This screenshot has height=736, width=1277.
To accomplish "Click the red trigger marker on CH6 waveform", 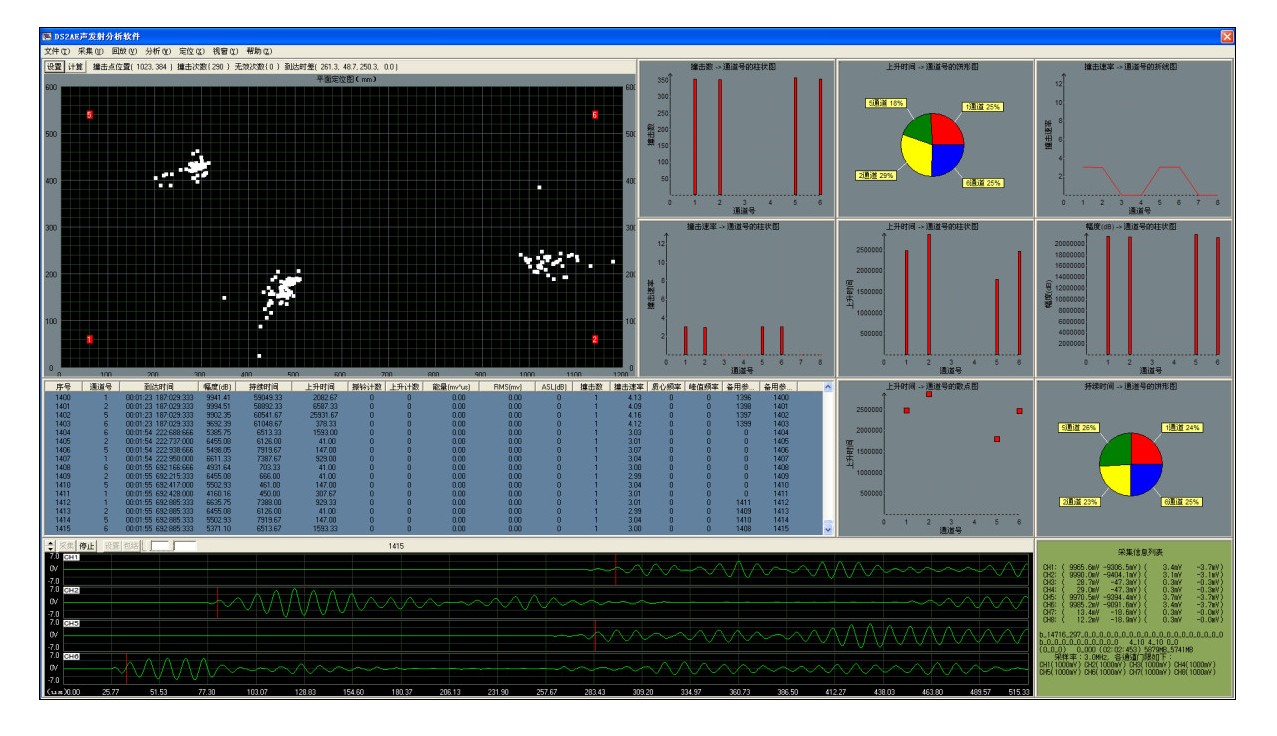I will 126,668.
